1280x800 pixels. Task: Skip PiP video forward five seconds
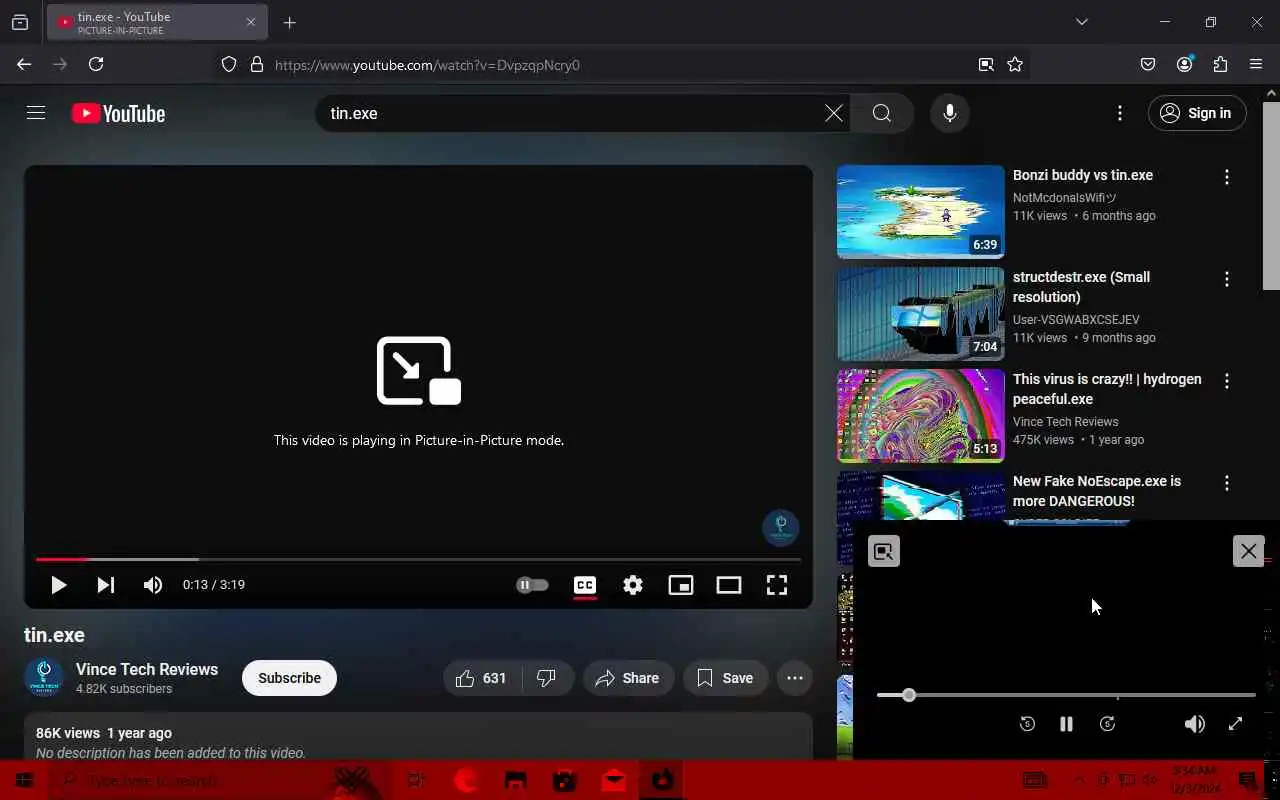coord(1107,724)
